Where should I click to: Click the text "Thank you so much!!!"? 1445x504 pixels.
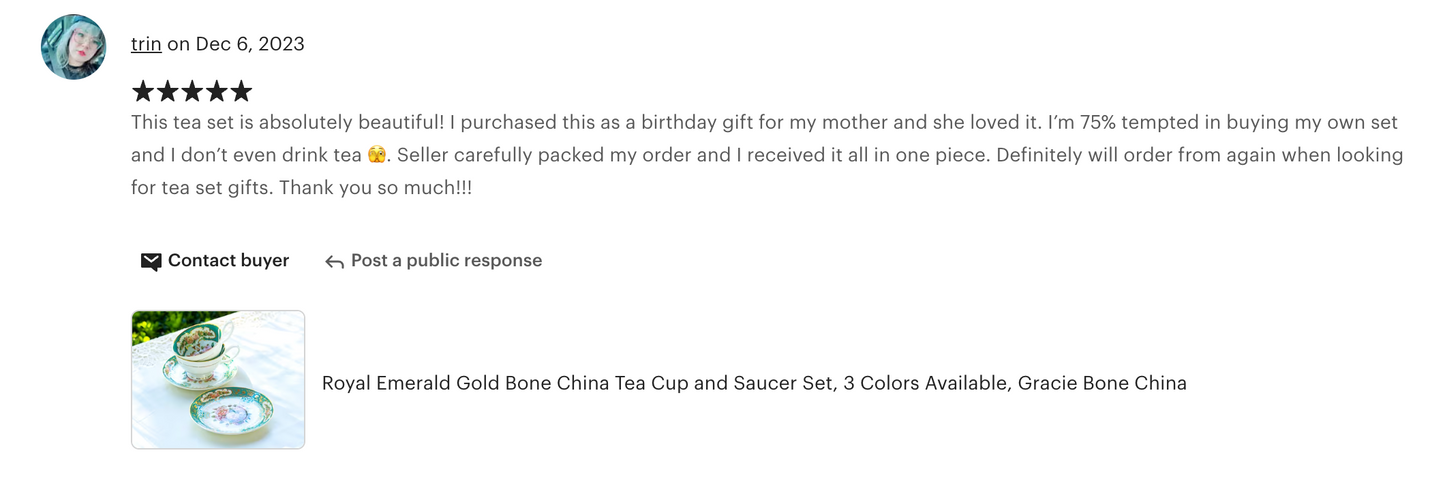pos(375,188)
